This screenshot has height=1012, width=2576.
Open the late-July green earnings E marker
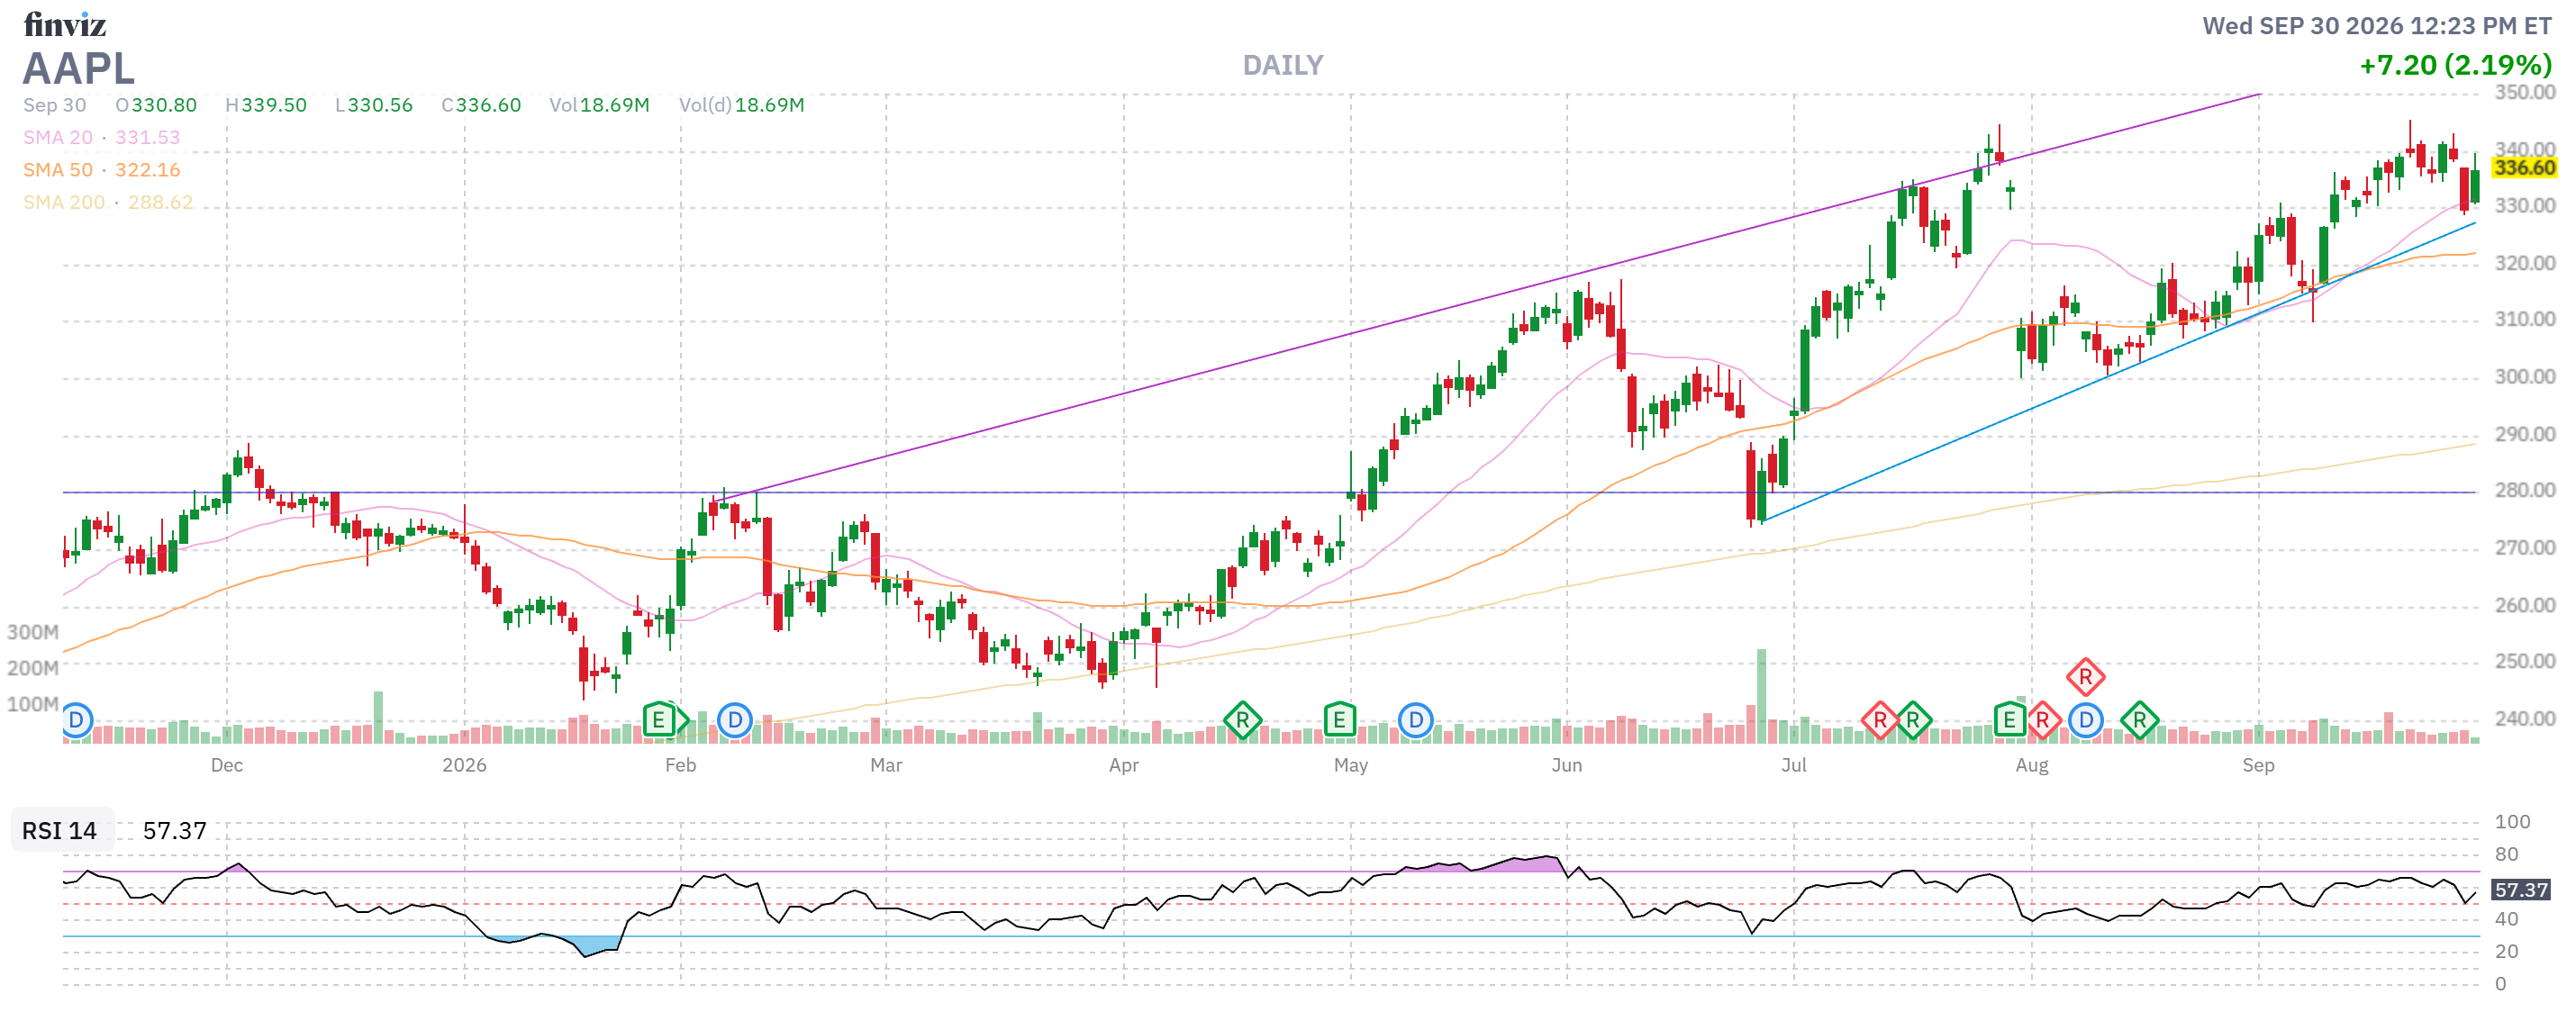point(2010,719)
